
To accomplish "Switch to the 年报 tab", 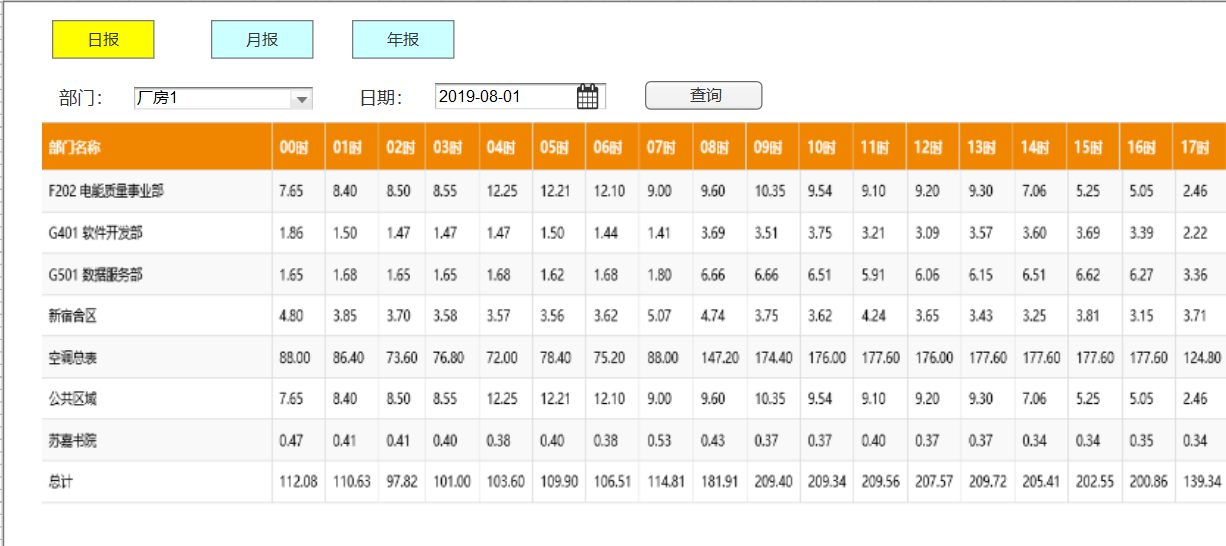I will [x=403, y=40].
